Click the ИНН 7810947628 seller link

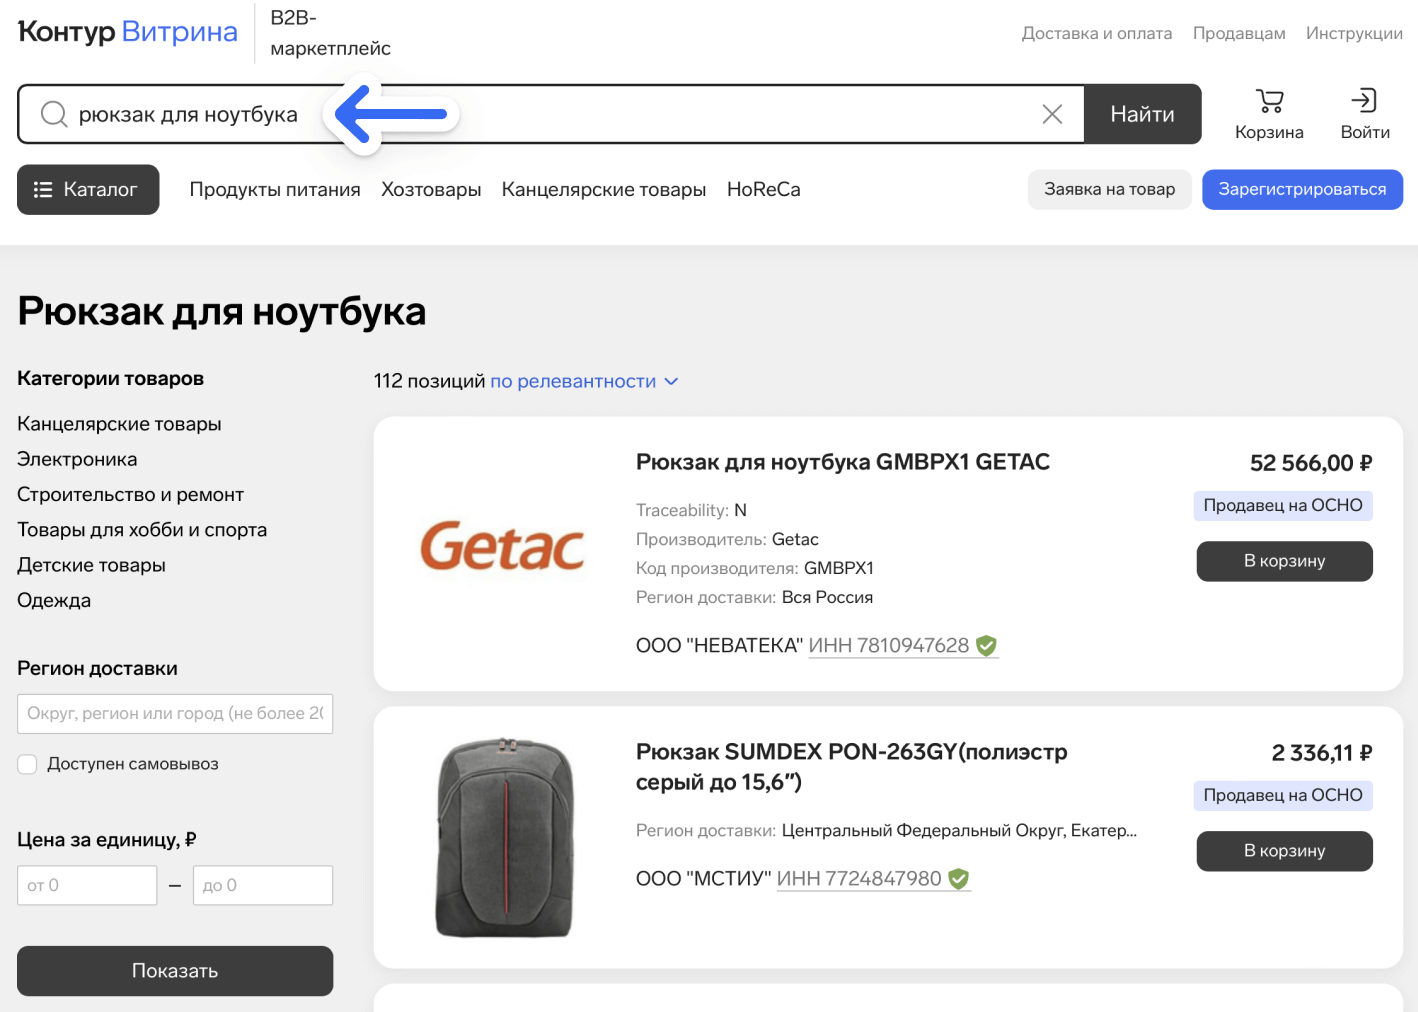tap(889, 646)
